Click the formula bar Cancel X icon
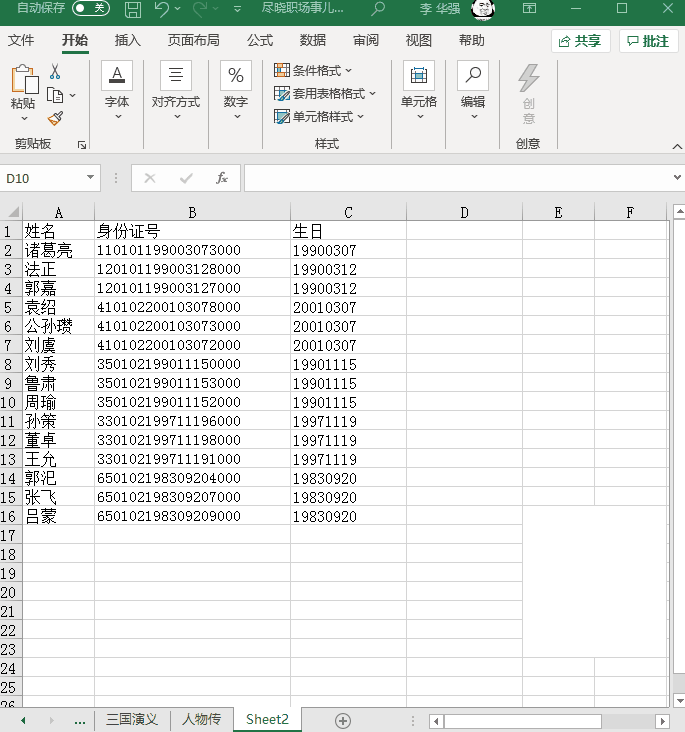 150,178
